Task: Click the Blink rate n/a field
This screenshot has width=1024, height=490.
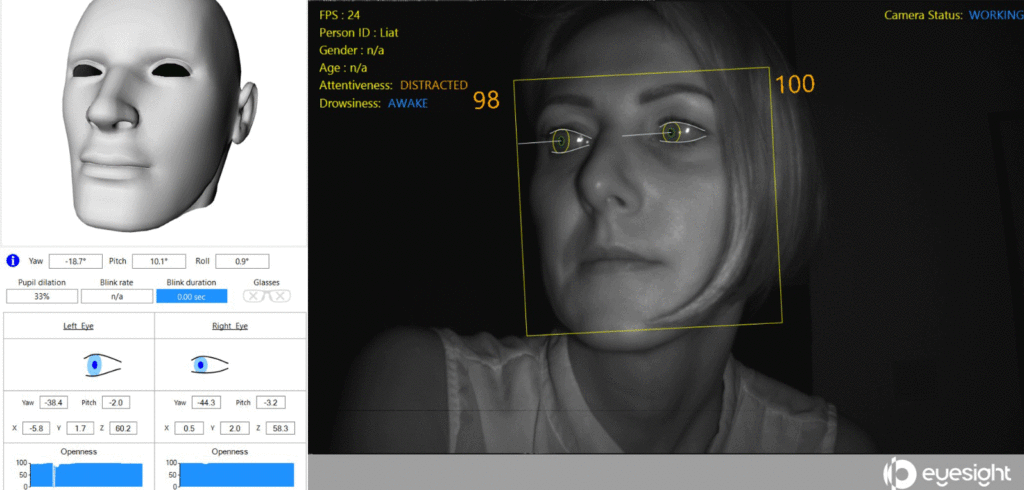Action: 116,296
